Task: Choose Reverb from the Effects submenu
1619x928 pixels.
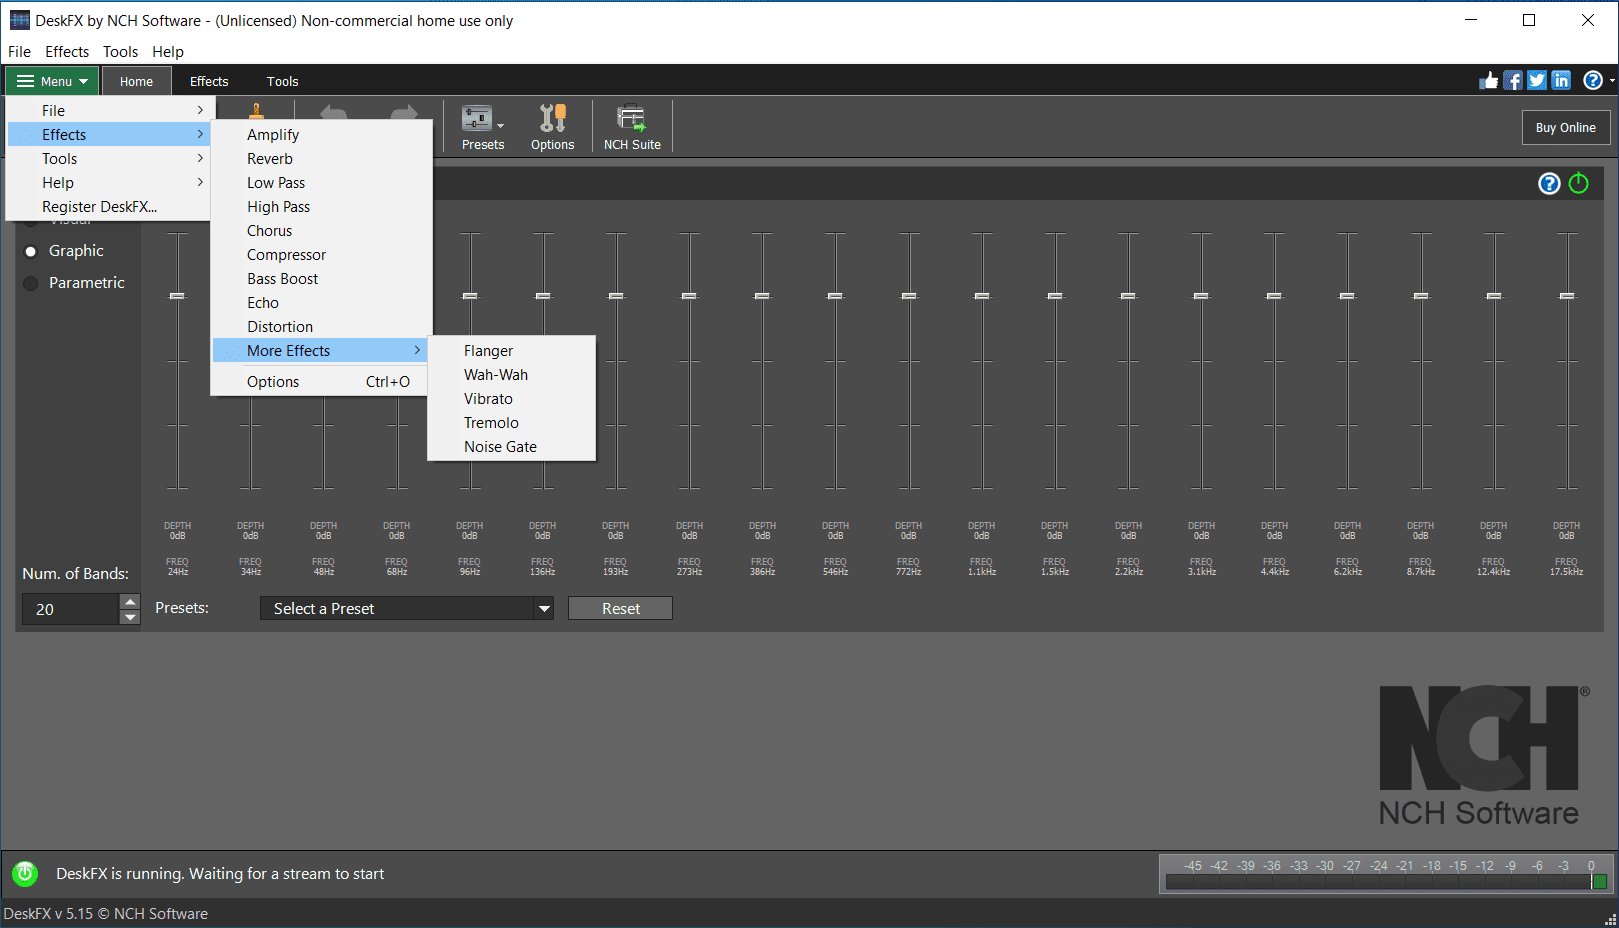Action: click(322, 159)
